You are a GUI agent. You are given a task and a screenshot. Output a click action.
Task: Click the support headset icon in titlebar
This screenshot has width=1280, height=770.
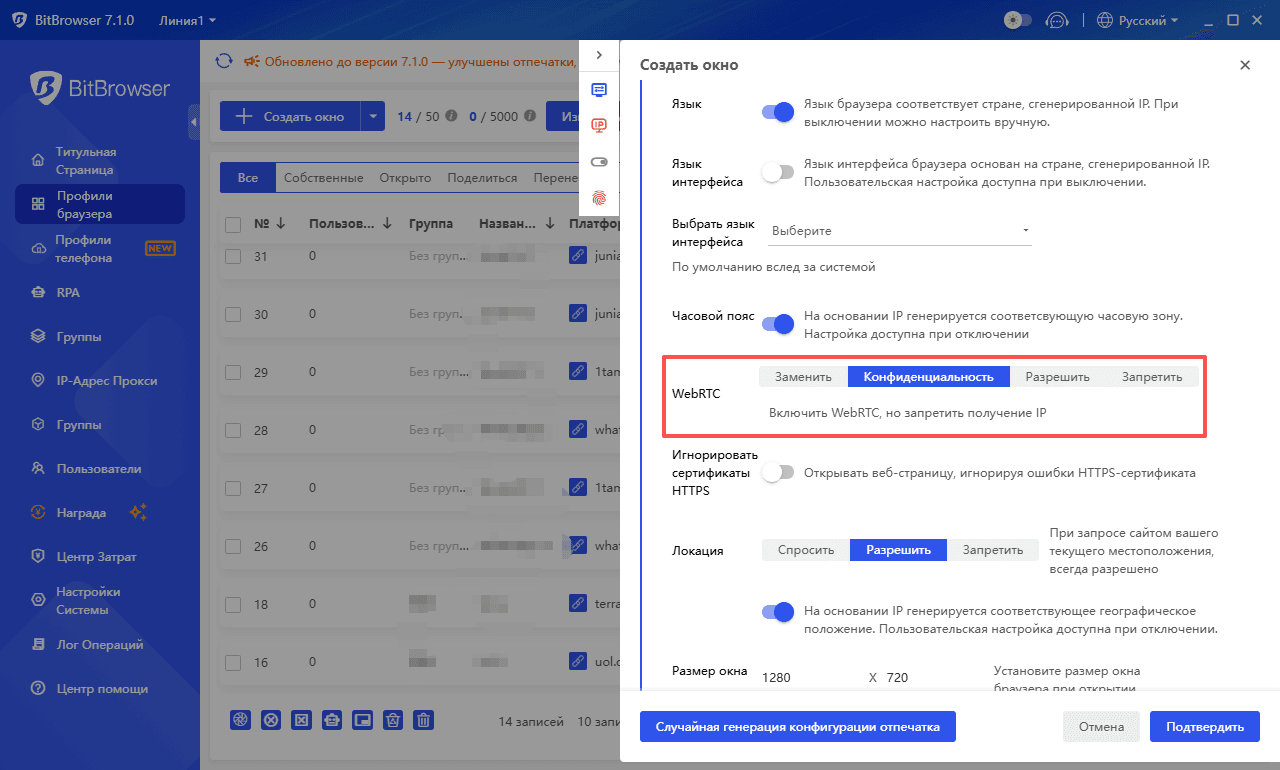pos(1057,19)
